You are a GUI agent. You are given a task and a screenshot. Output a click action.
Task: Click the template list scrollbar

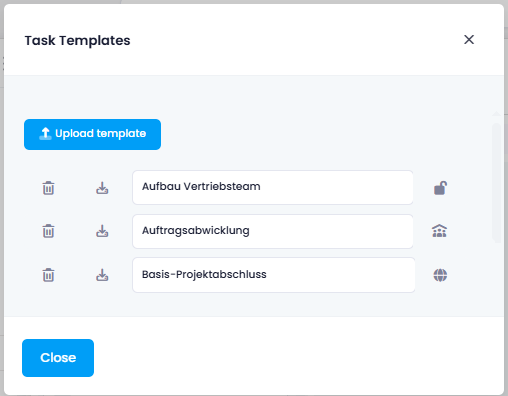[x=496, y=183]
